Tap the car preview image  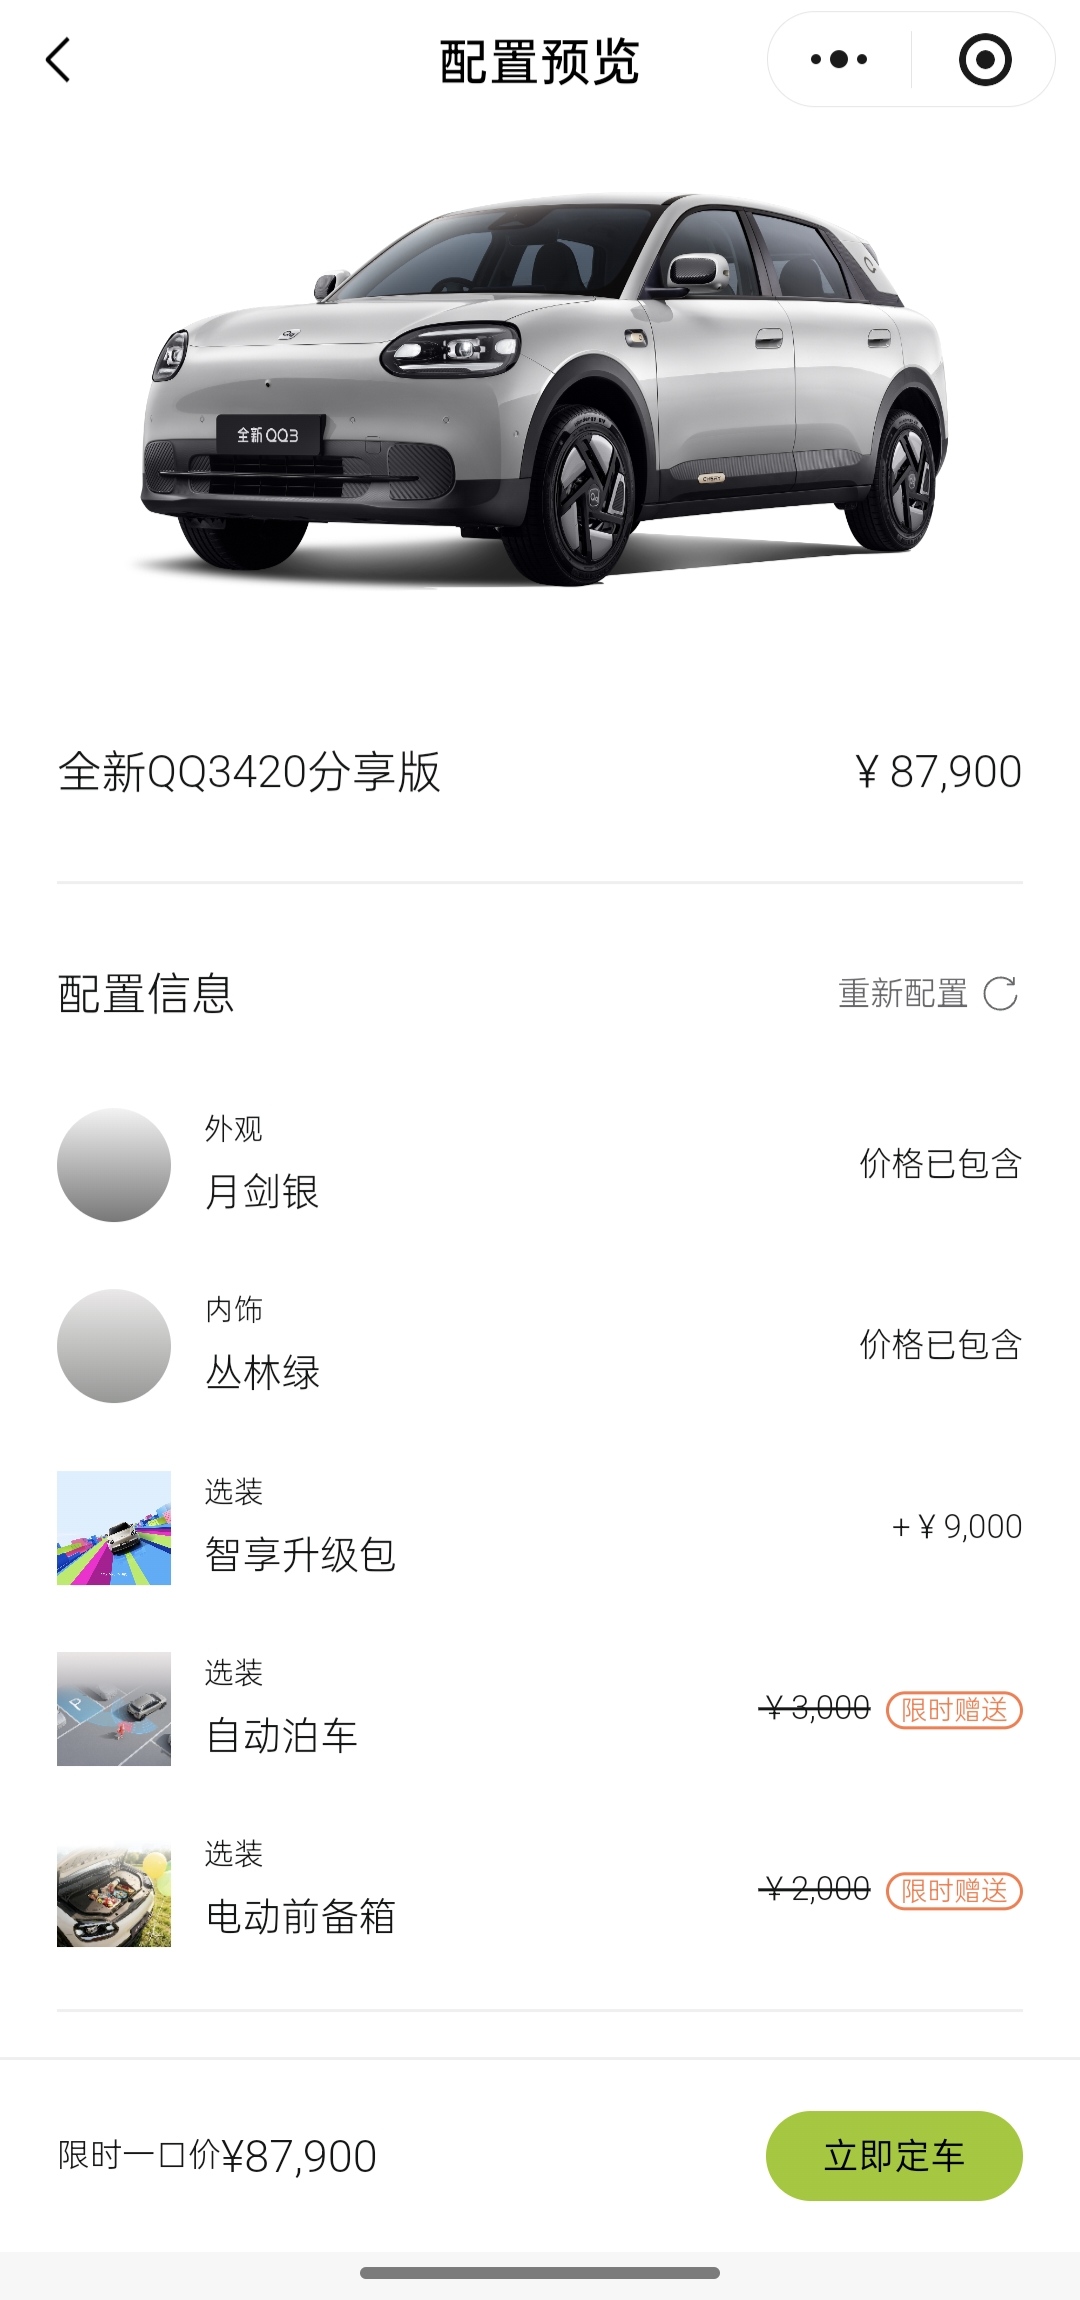coord(540,390)
